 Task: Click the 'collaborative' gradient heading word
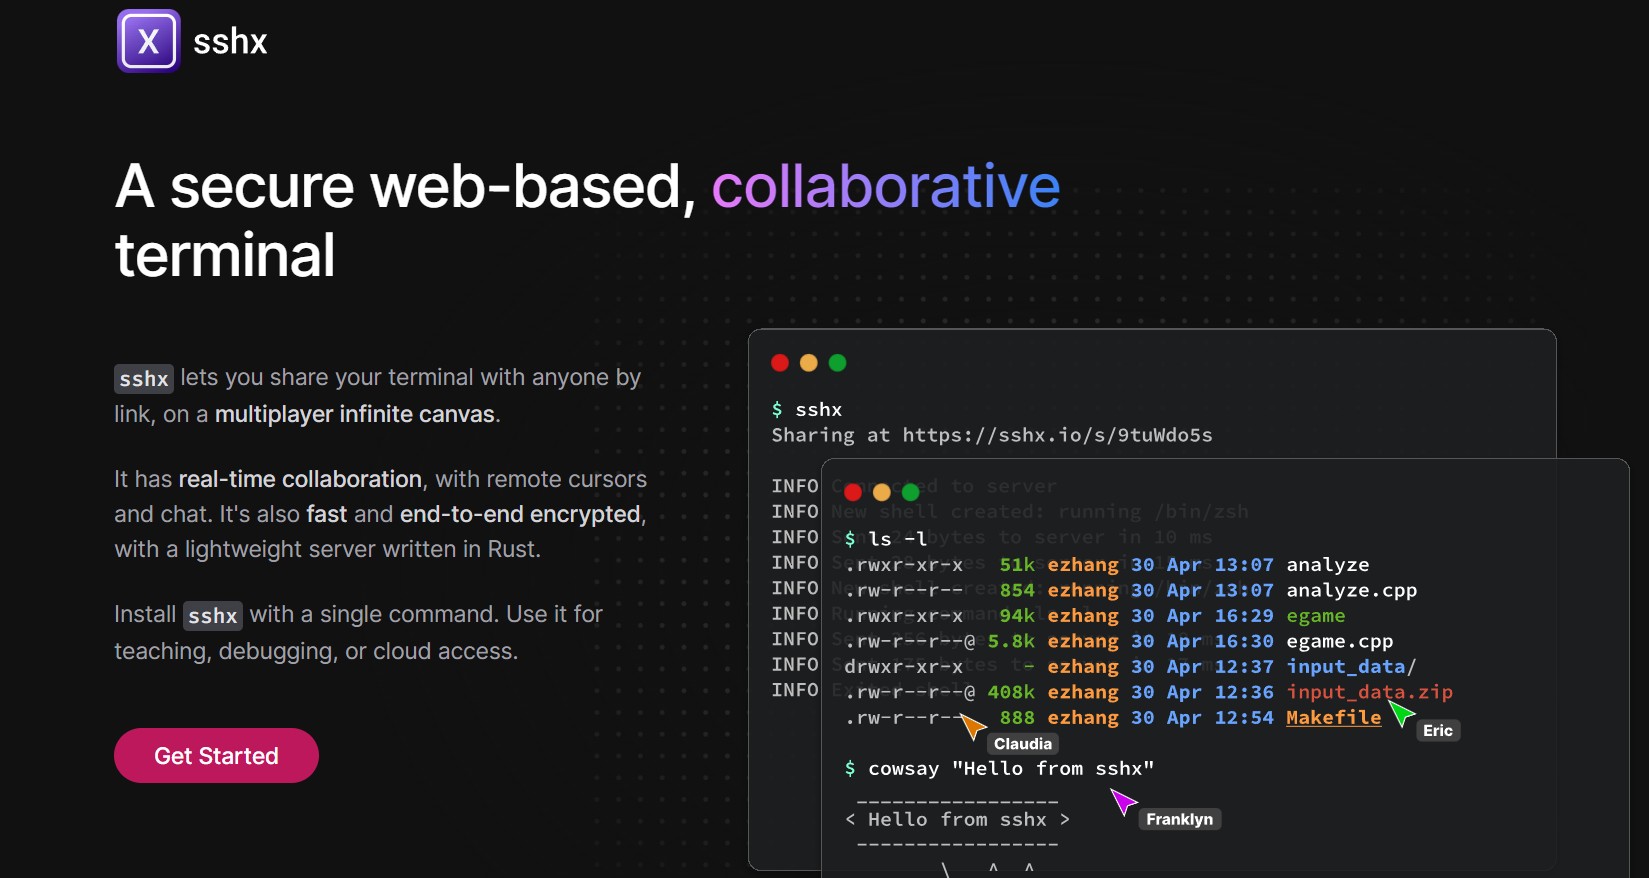[886, 186]
